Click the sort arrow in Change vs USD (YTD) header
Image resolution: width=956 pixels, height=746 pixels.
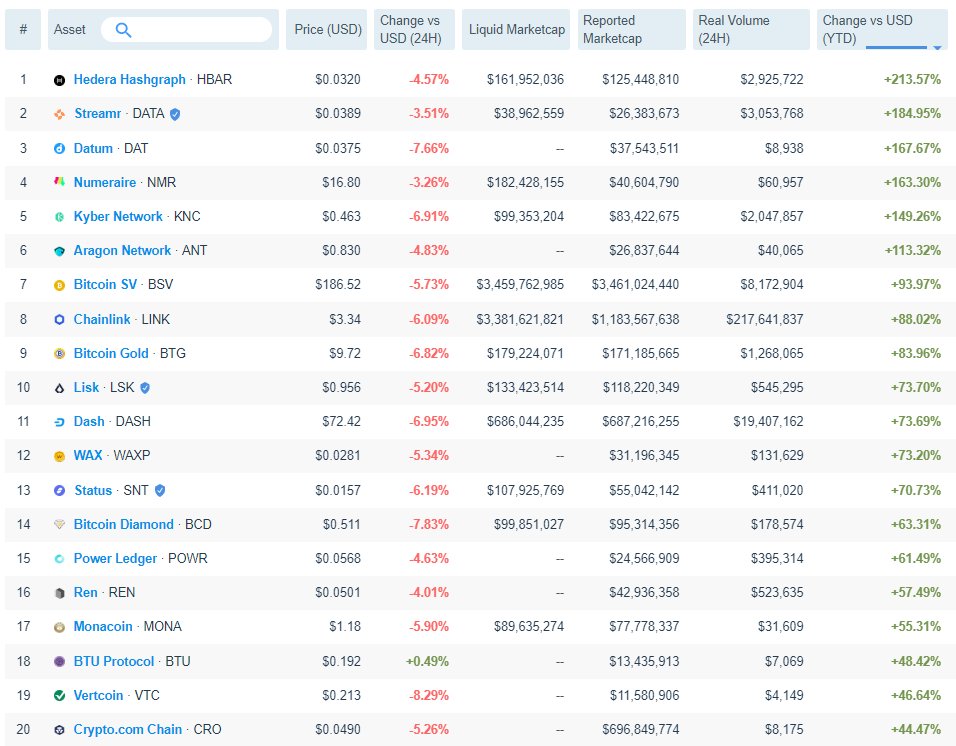[937, 47]
